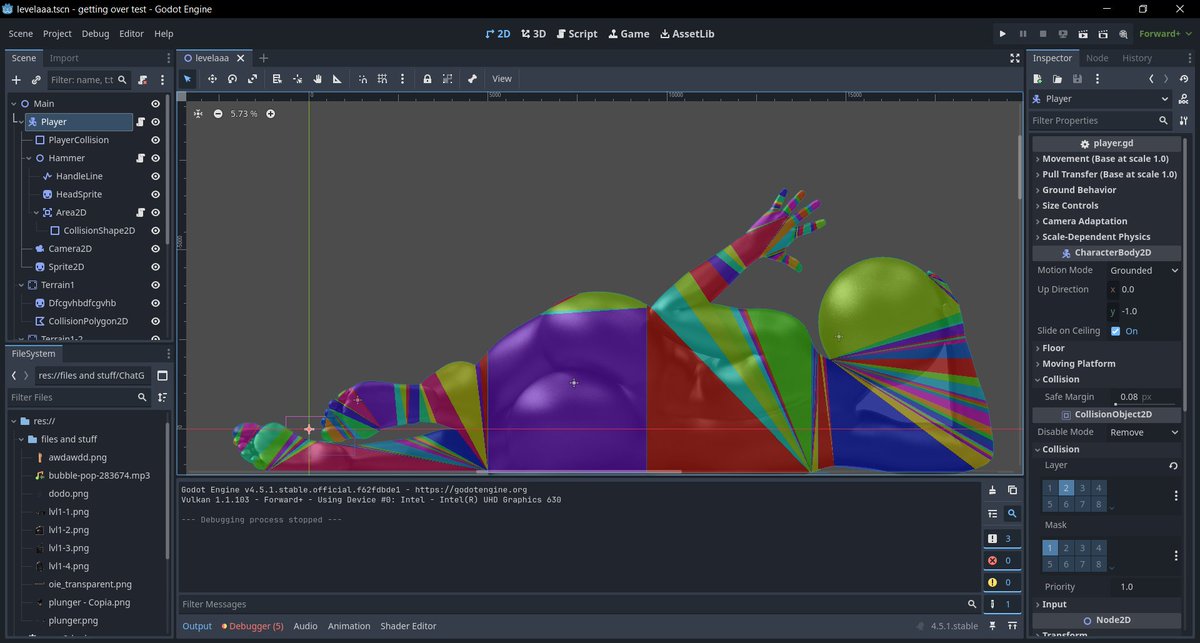The height and width of the screenshot is (643, 1200).
Task: Click the Group selected nodes icon
Action: click(447, 79)
